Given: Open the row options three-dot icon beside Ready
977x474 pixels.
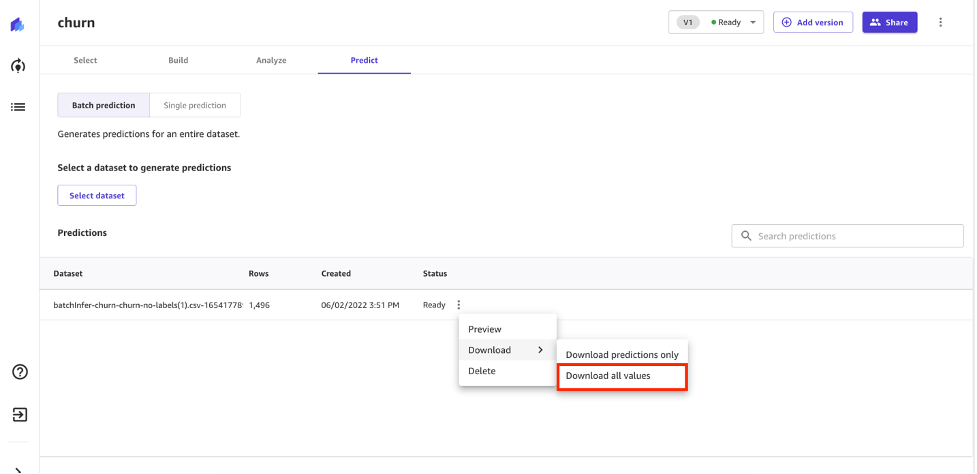Looking at the screenshot, I should (x=459, y=305).
